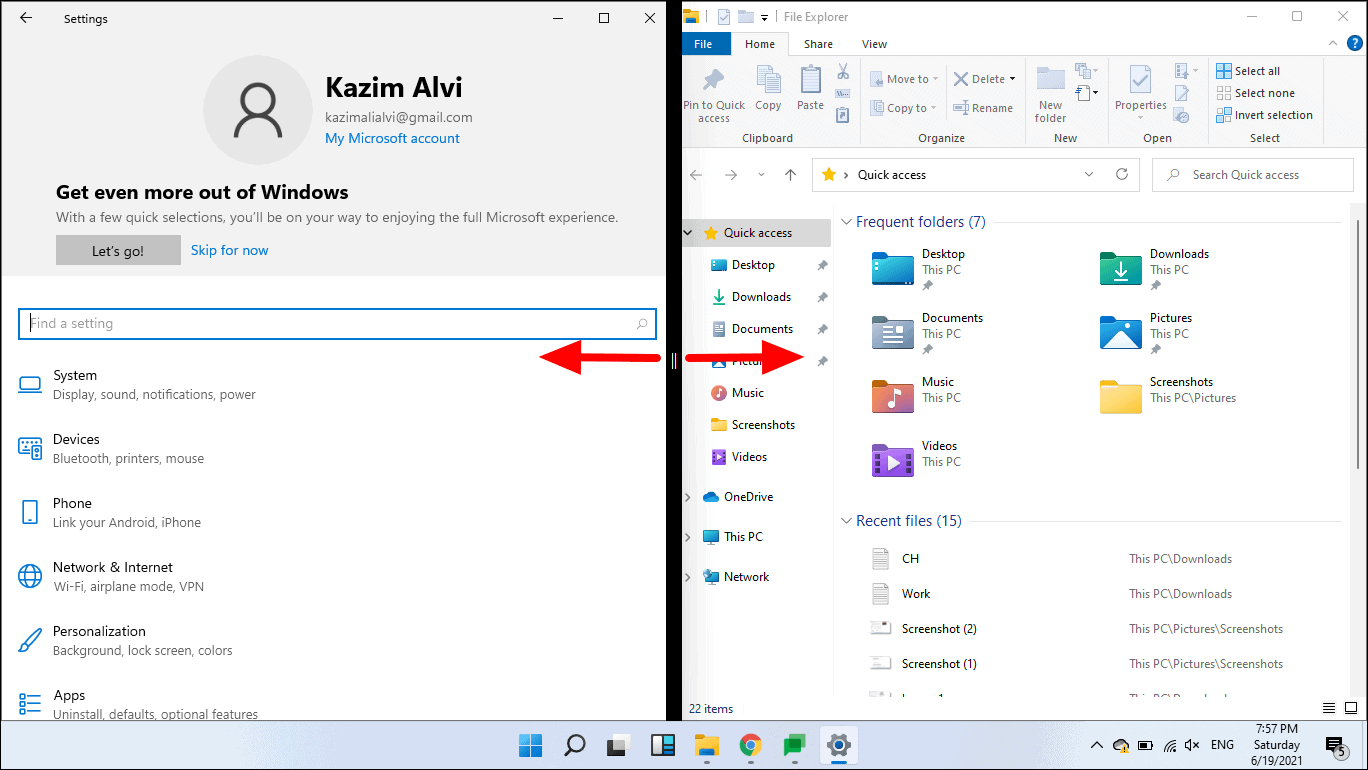Open the address bar history dropdown
The image size is (1368, 770).
(x=1089, y=174)
